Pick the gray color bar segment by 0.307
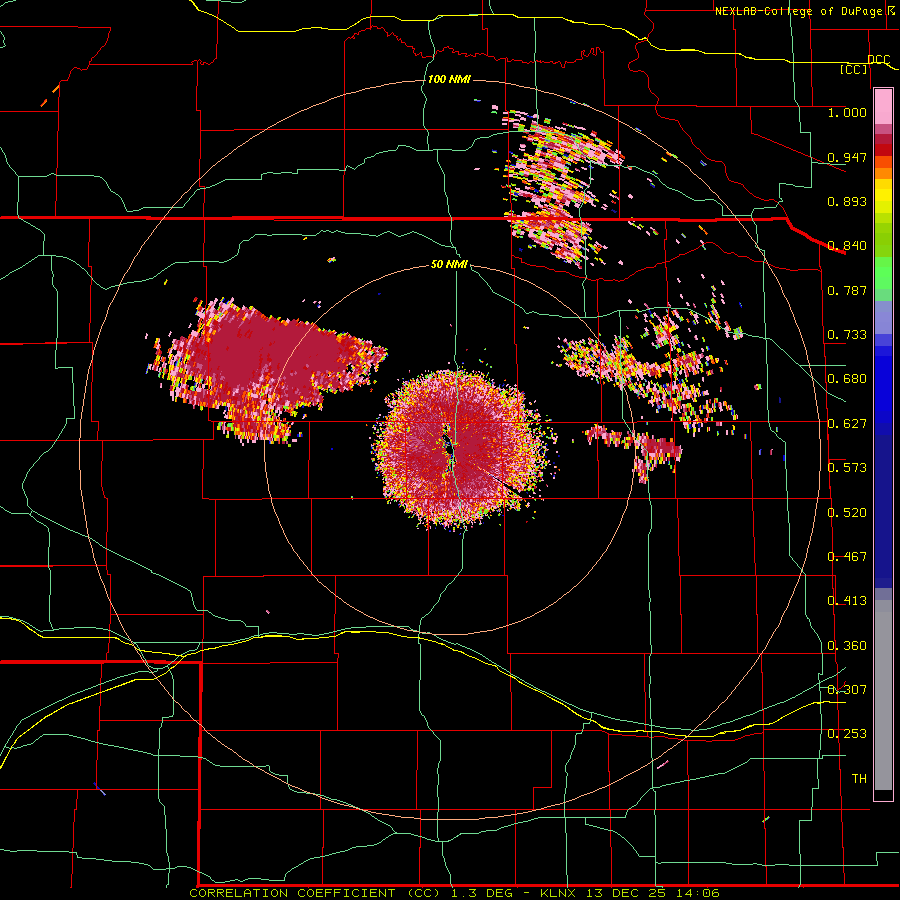This screenshot has height=900, width=900. point(883,695)
